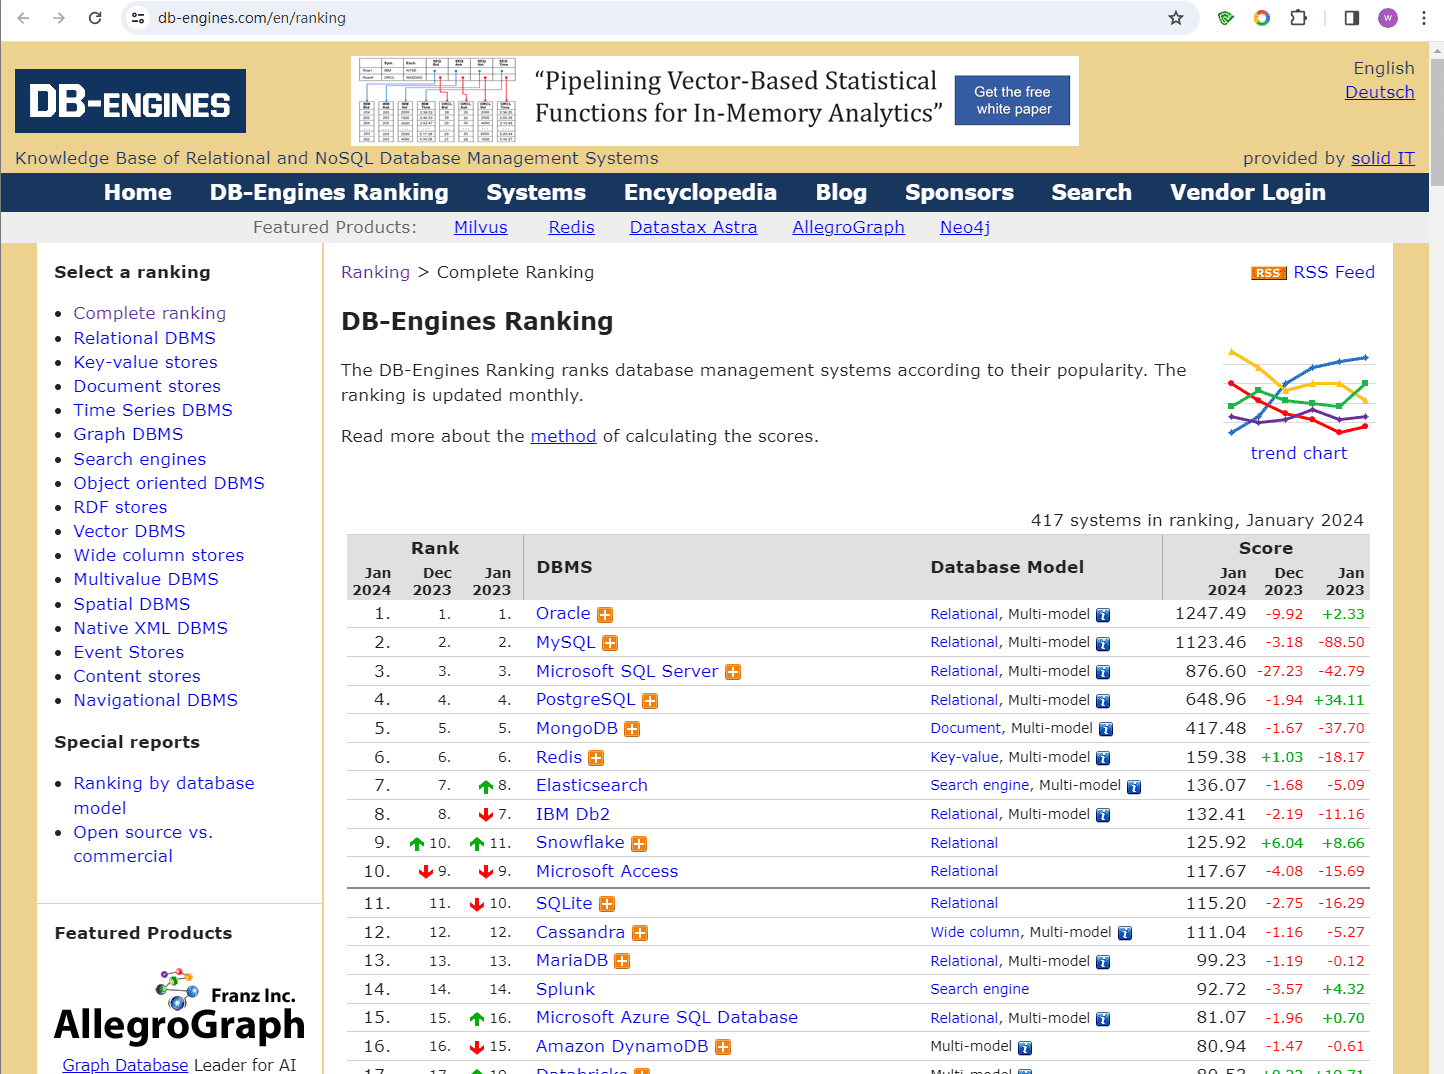Open the Vendor Login menu item
The width and height of the screenshot is (1444, 1074).
(x=1248, y=192)
